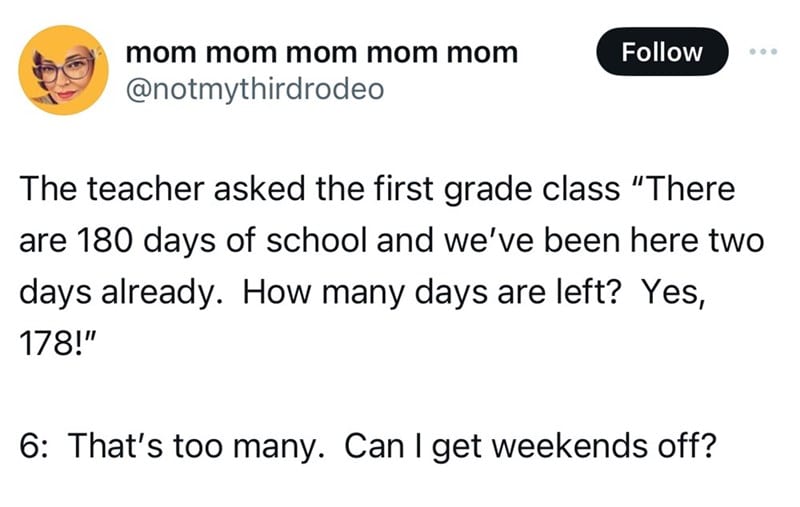Click the tweet line starting "The teacher asked"
The width and height of the screenshot is (800, 507).
click(x=378, y=189)
